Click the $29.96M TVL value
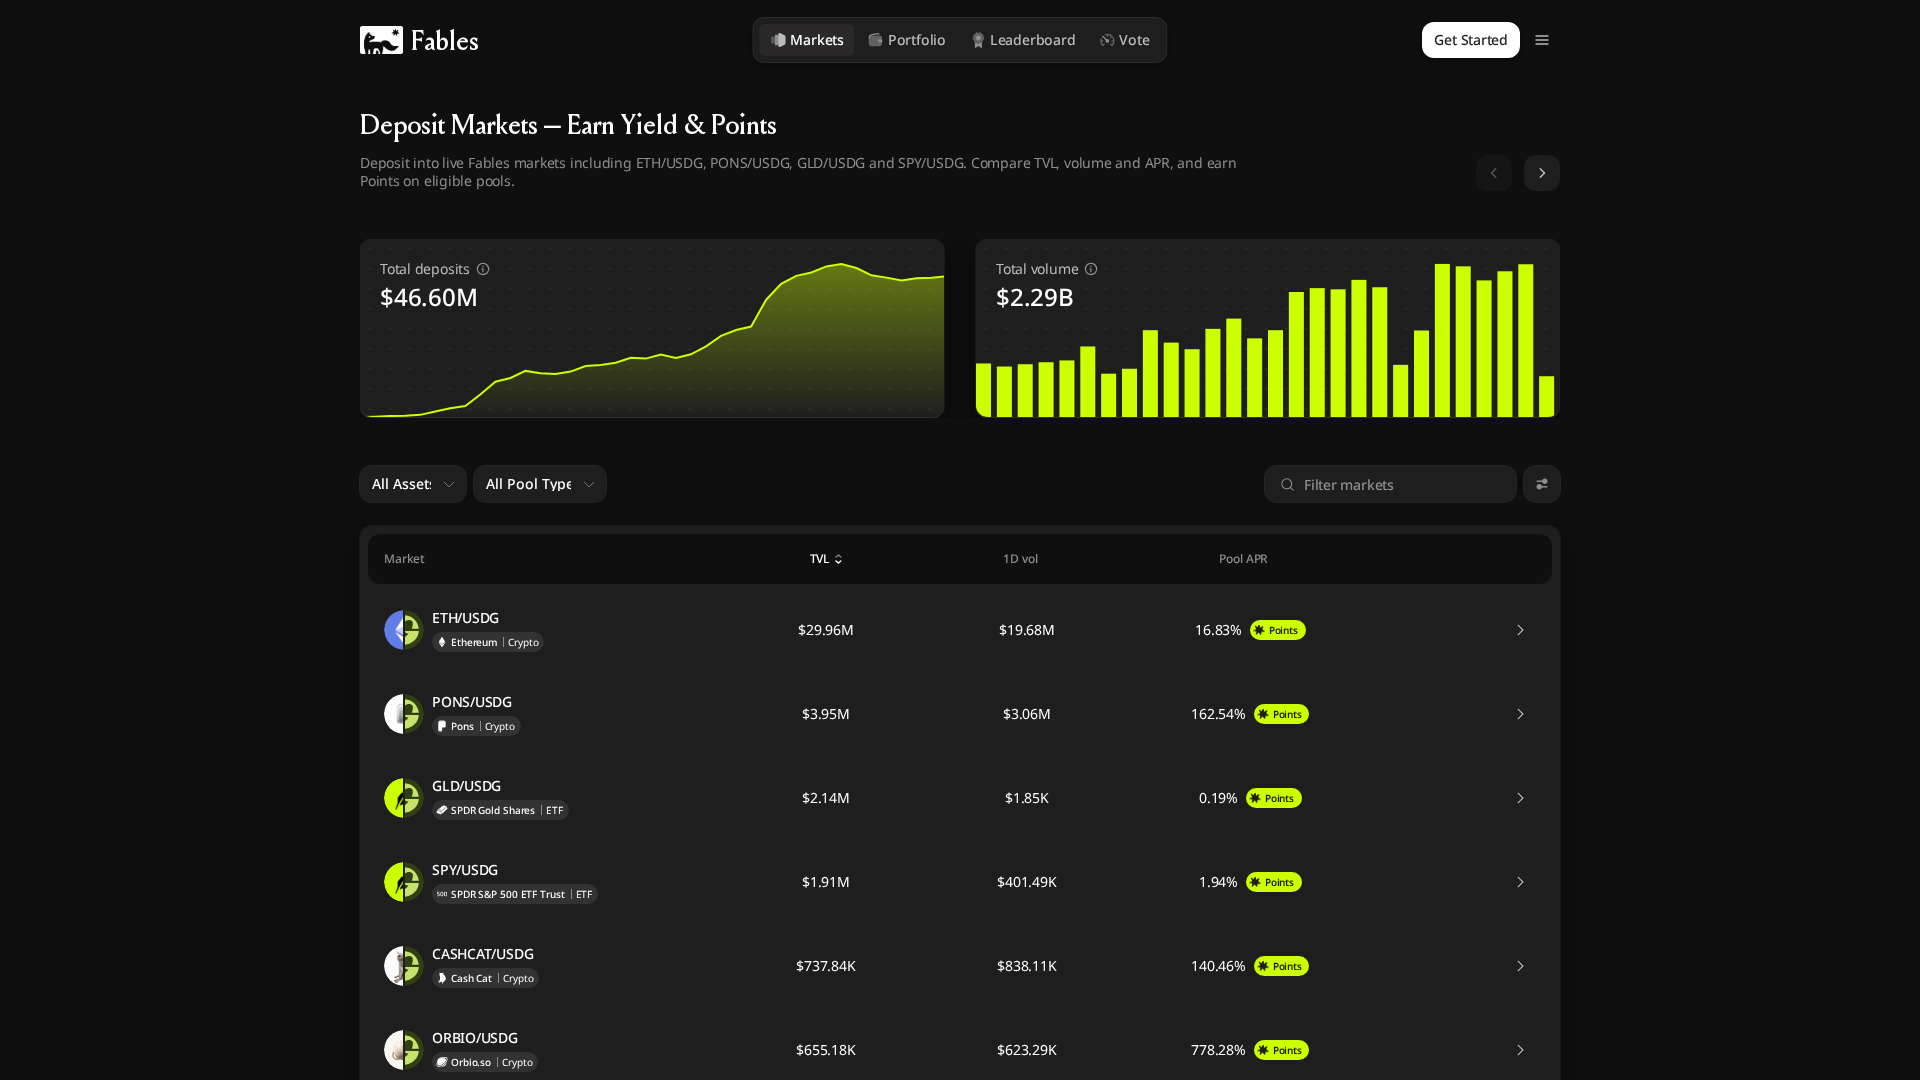 click(x=826, y=630)
